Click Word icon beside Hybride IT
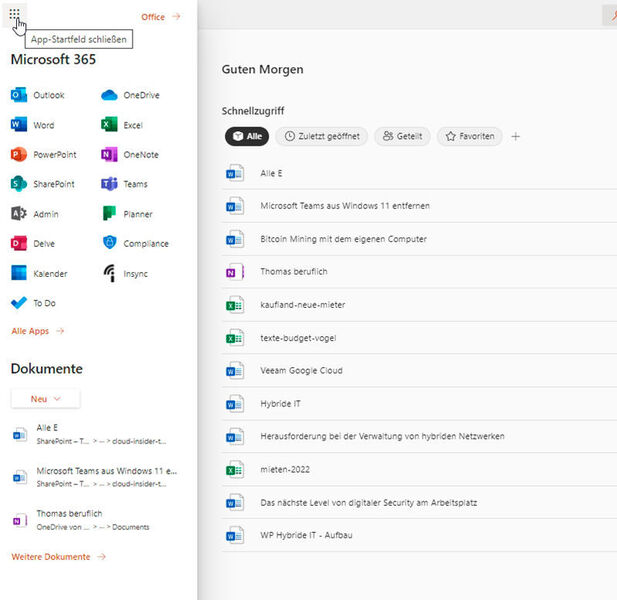The height and width of the screenshot is (600, 617). pos(235,404)
